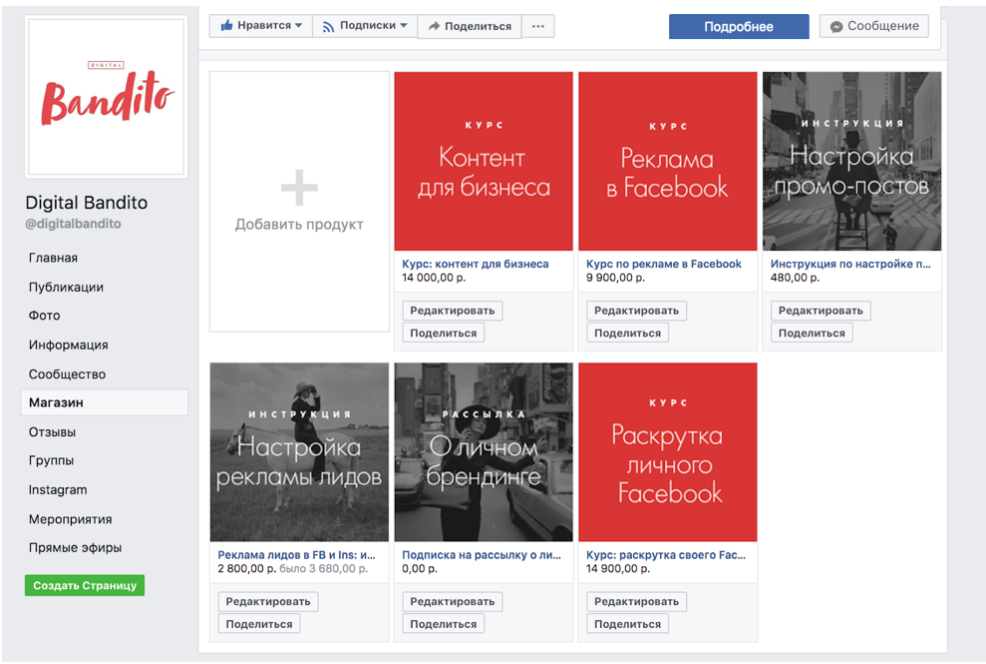Image resolution: width=986 pixels, height=664 pixels.
Task: Click the share arrow icon on Поделиться
Action: point(434,26)
